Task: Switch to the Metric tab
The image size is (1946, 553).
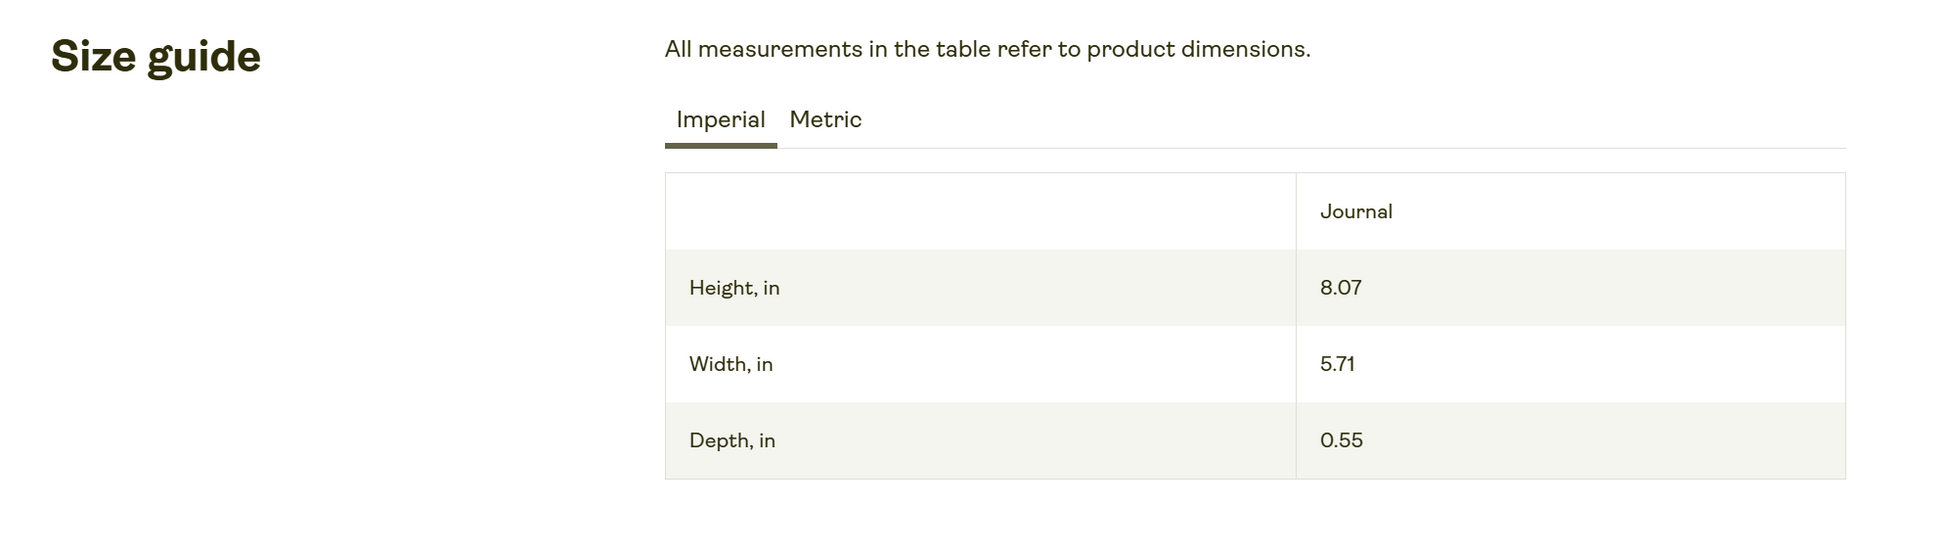Action: tap(825, 120)
